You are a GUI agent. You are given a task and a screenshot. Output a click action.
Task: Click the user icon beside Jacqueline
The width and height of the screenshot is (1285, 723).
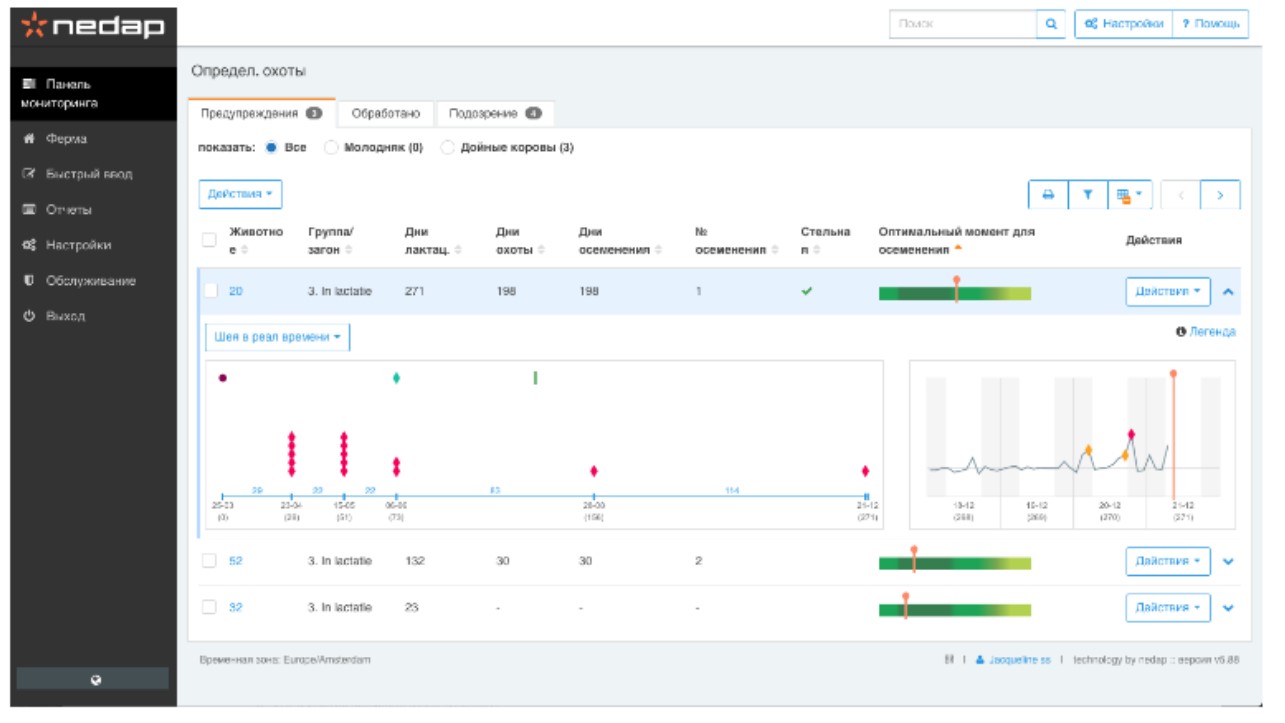coord(980,660)
